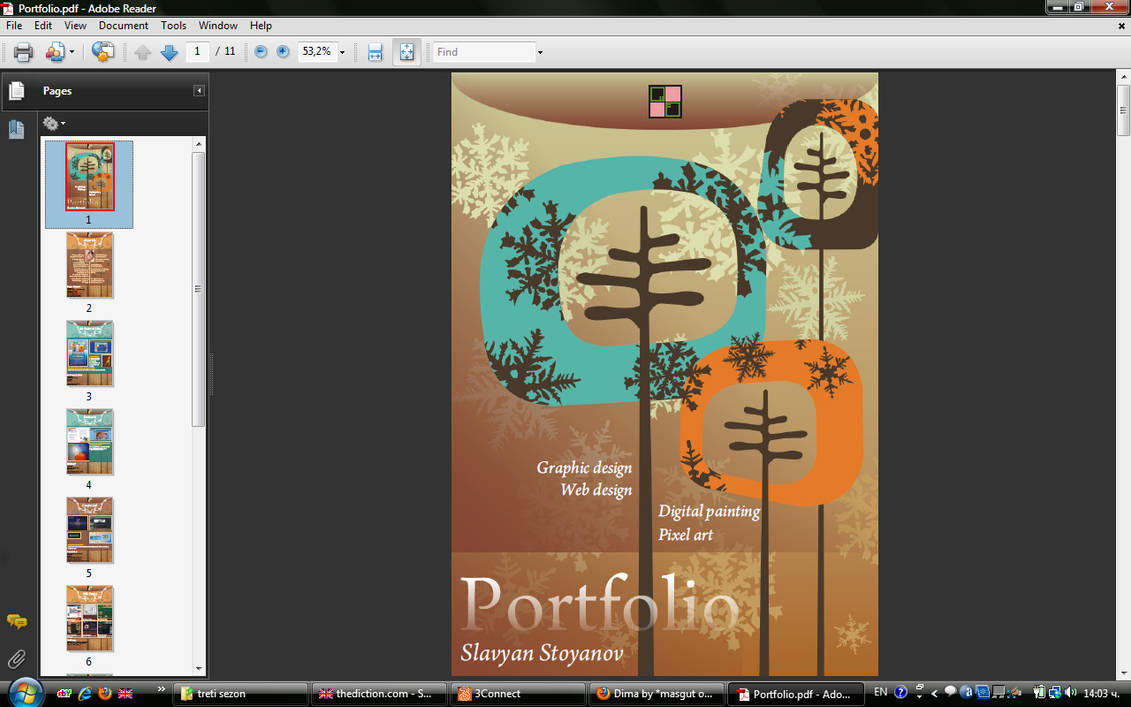Open the File menu

click(14, 25)
